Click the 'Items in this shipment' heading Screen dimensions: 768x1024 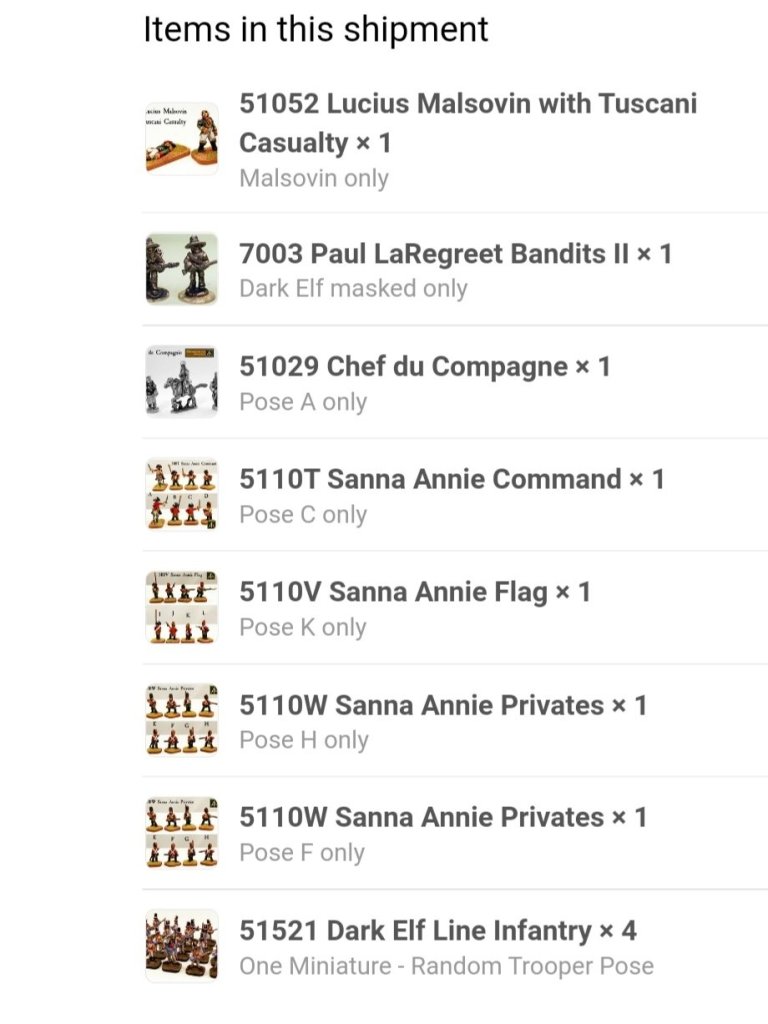coord(316,29)
